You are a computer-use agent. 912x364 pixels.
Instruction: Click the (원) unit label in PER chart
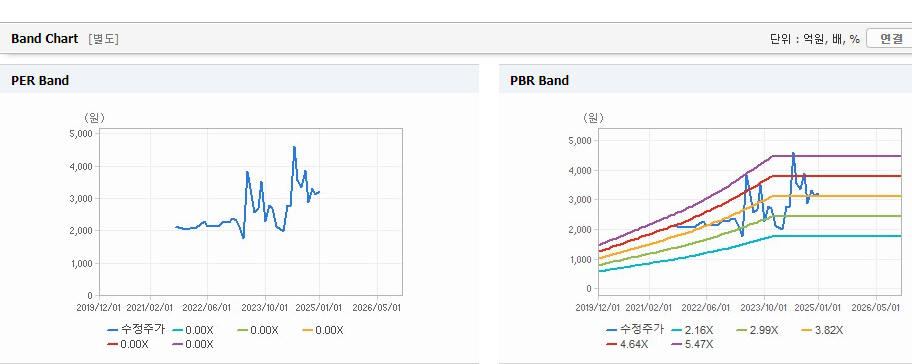point(94,118)
